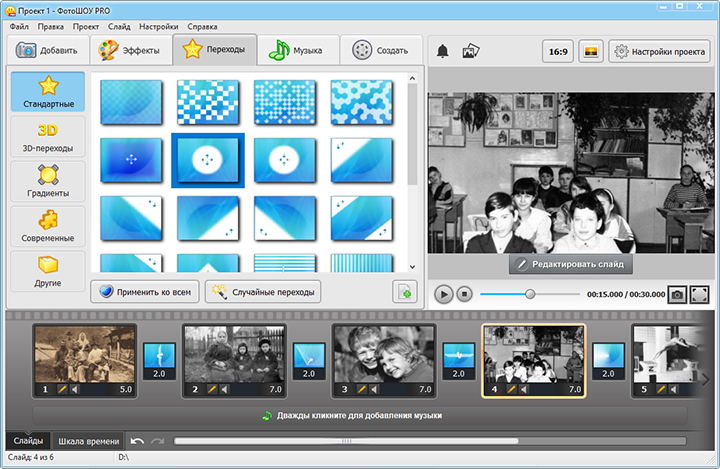Screen dimensions: 720x469
Task: Click the playback position slider handle
Action: pos(530,294)
